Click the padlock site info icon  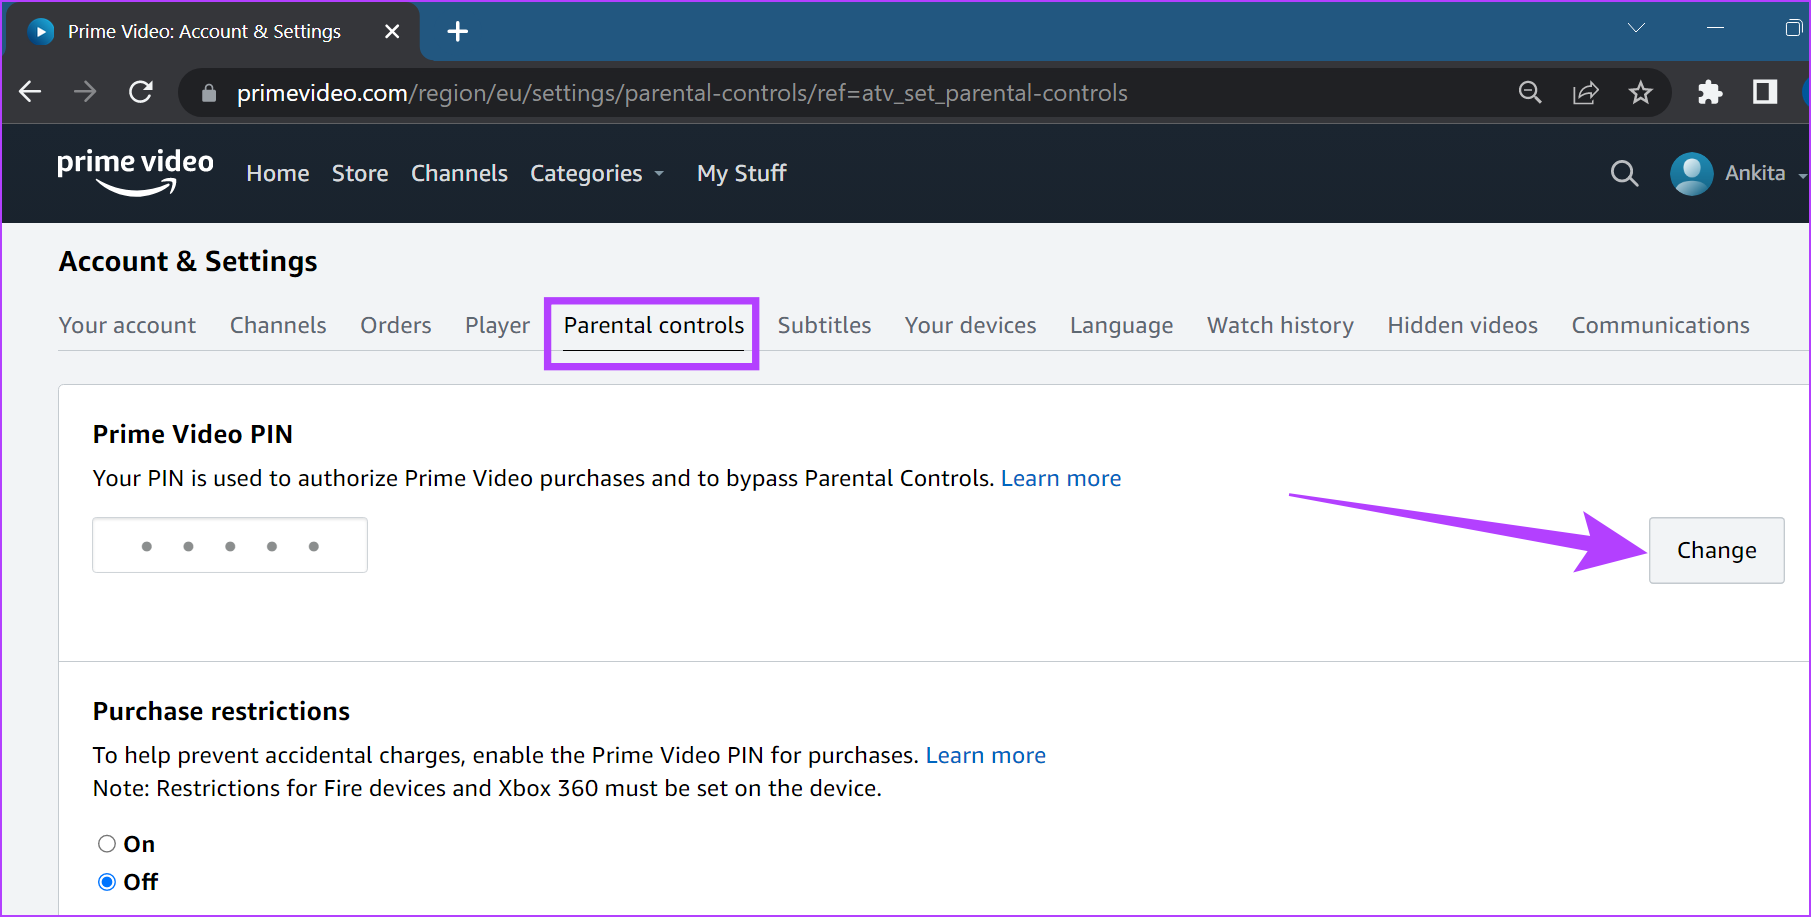pyautogui.click(x=209, y=93)
